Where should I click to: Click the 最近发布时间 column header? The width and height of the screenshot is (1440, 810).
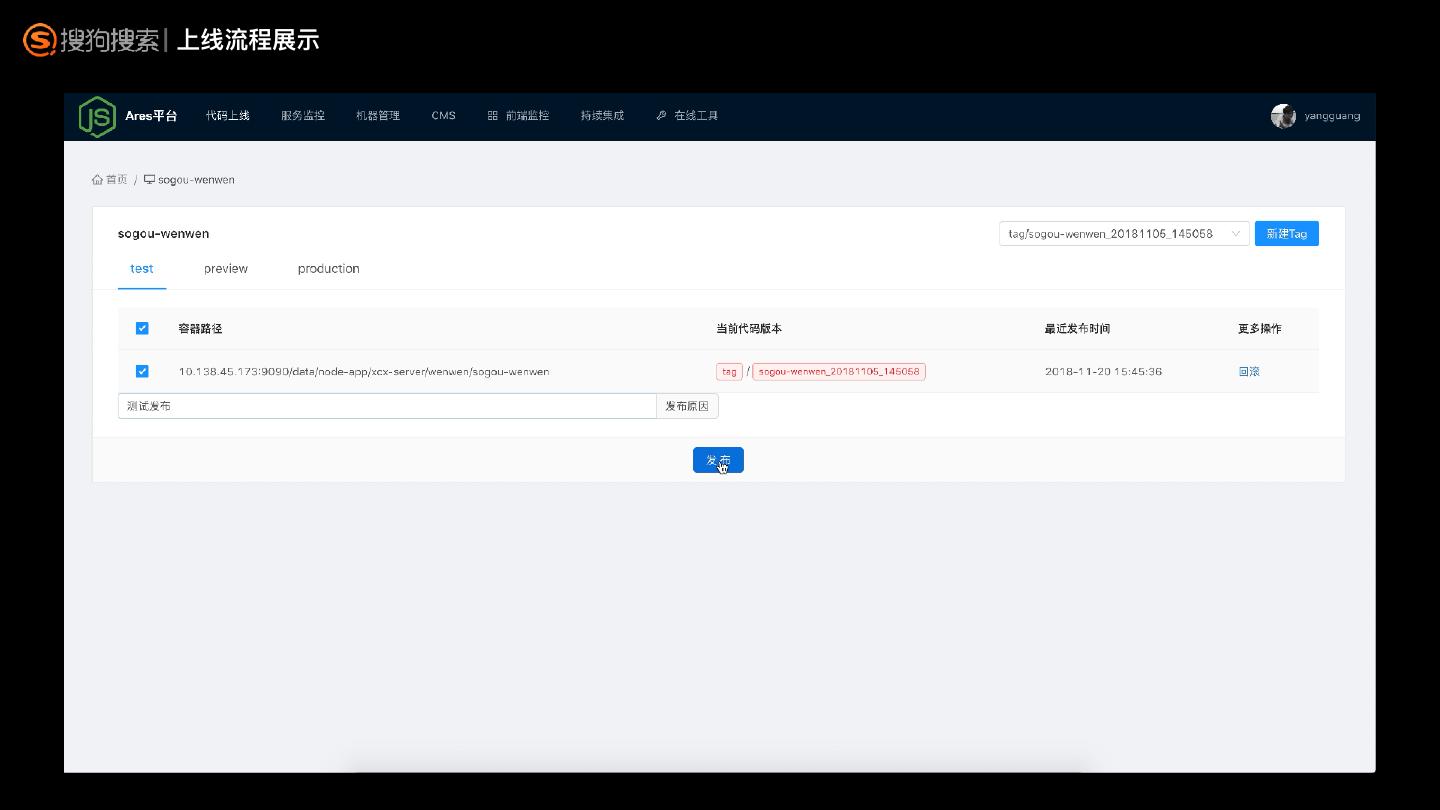1077,329
